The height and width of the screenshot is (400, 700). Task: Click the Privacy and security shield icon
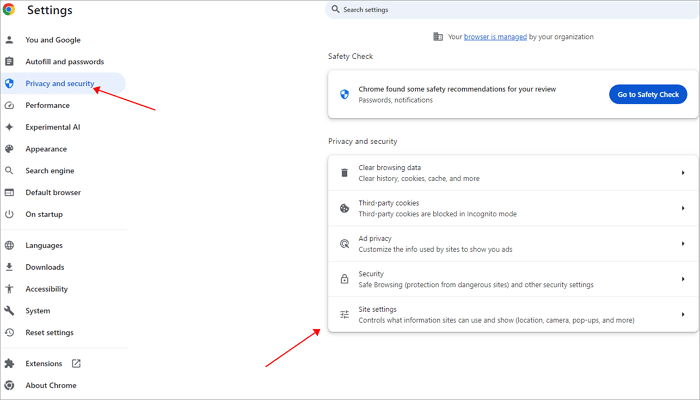pyautogui.click(x=9, y=83)
